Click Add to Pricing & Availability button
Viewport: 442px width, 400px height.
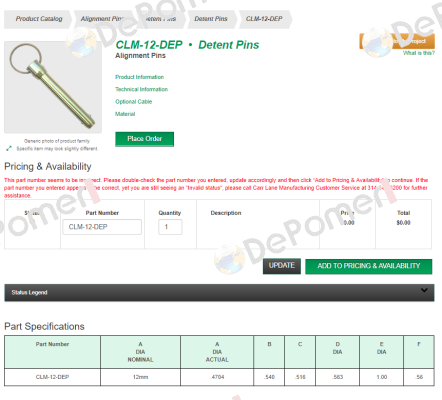click(369, 266)
